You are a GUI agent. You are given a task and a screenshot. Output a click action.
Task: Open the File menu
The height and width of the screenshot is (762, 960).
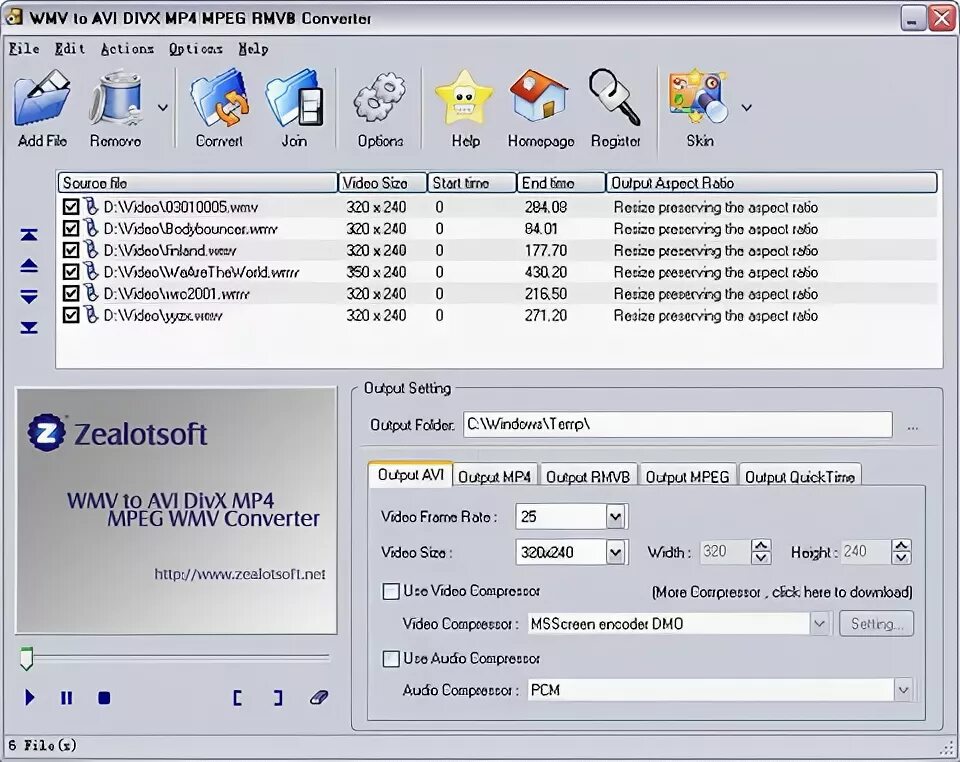coord(24,48)
